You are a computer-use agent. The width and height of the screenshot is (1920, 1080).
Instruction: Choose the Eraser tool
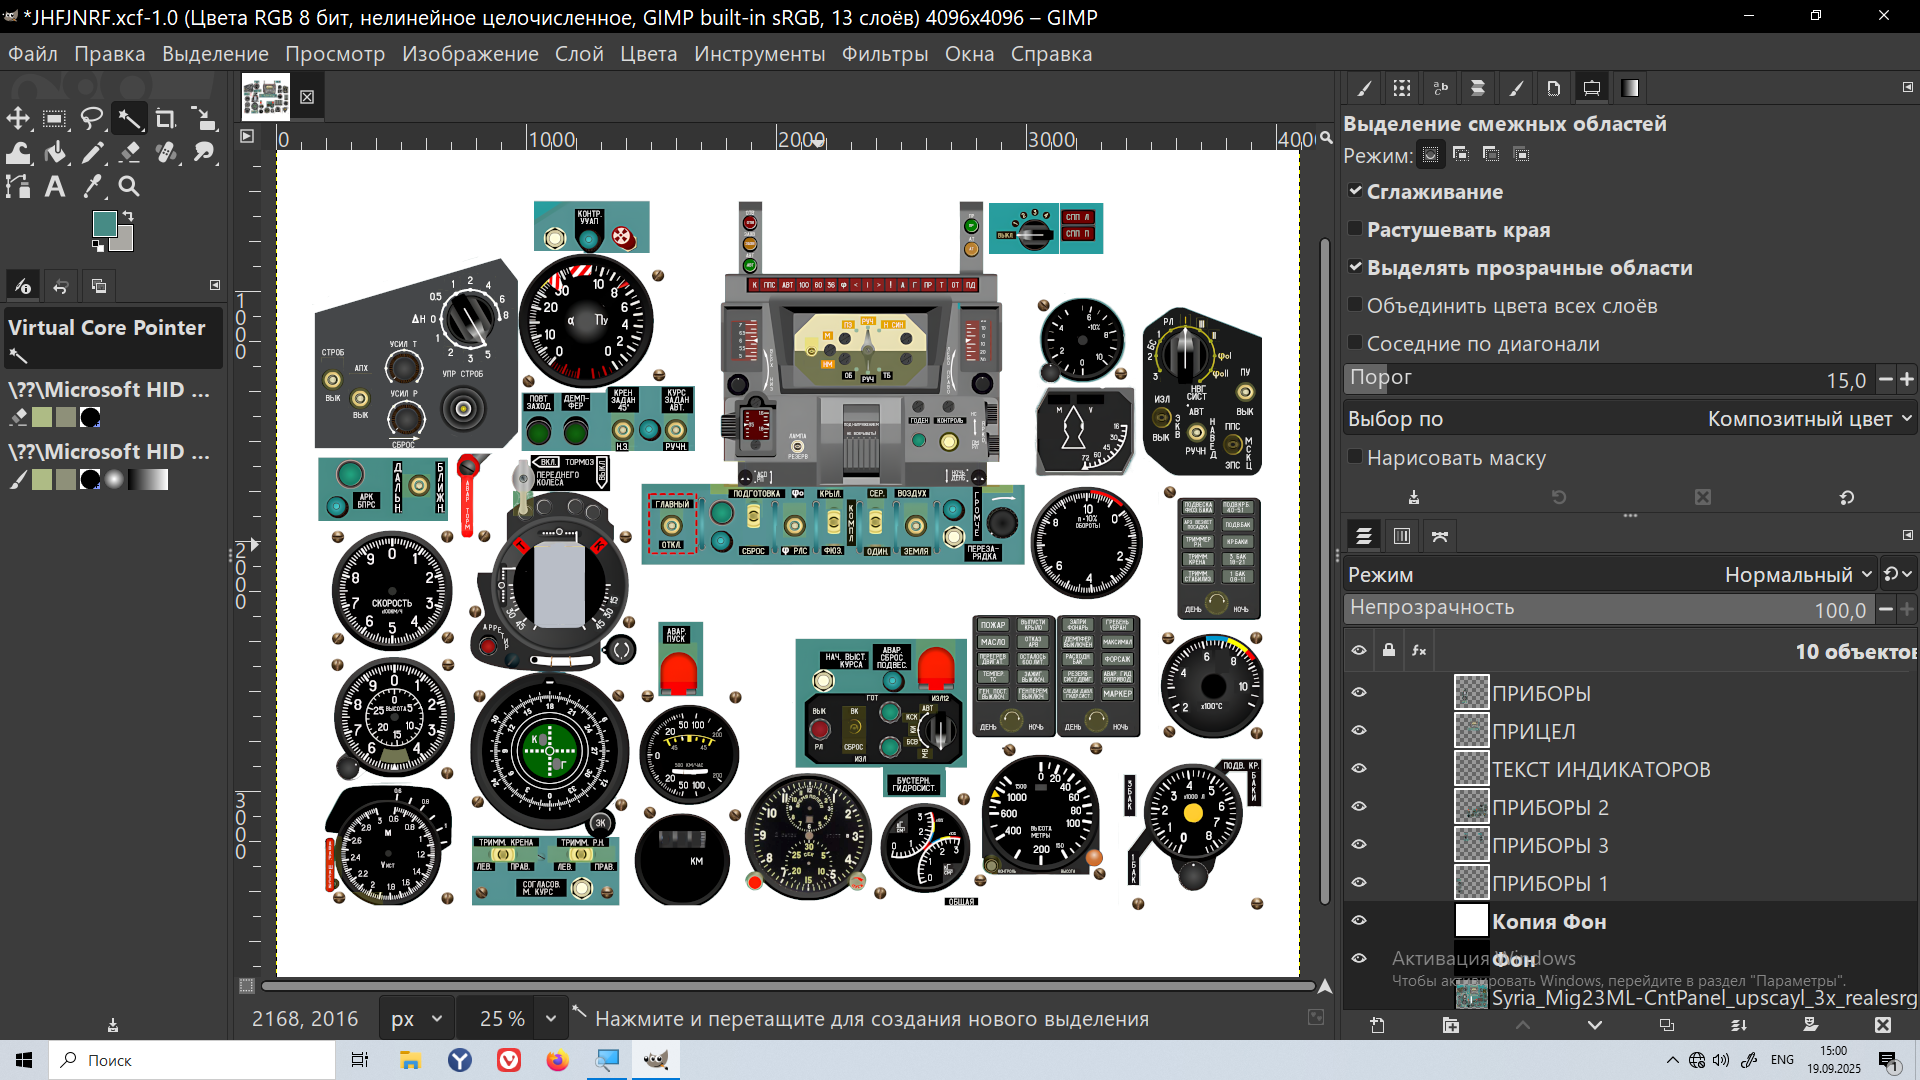pos(129,153)
